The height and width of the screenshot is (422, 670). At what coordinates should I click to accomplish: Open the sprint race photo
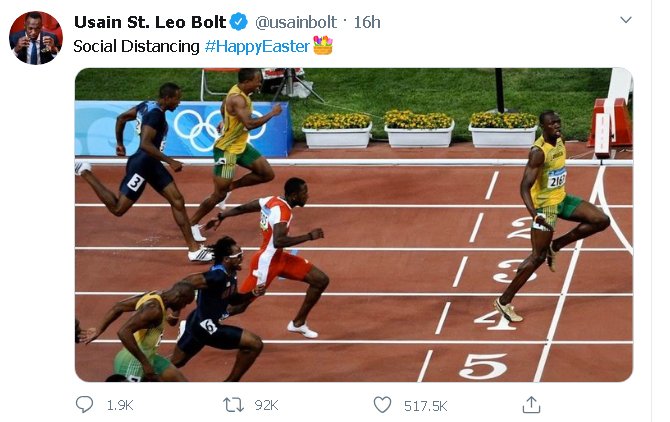click(353, 225)
